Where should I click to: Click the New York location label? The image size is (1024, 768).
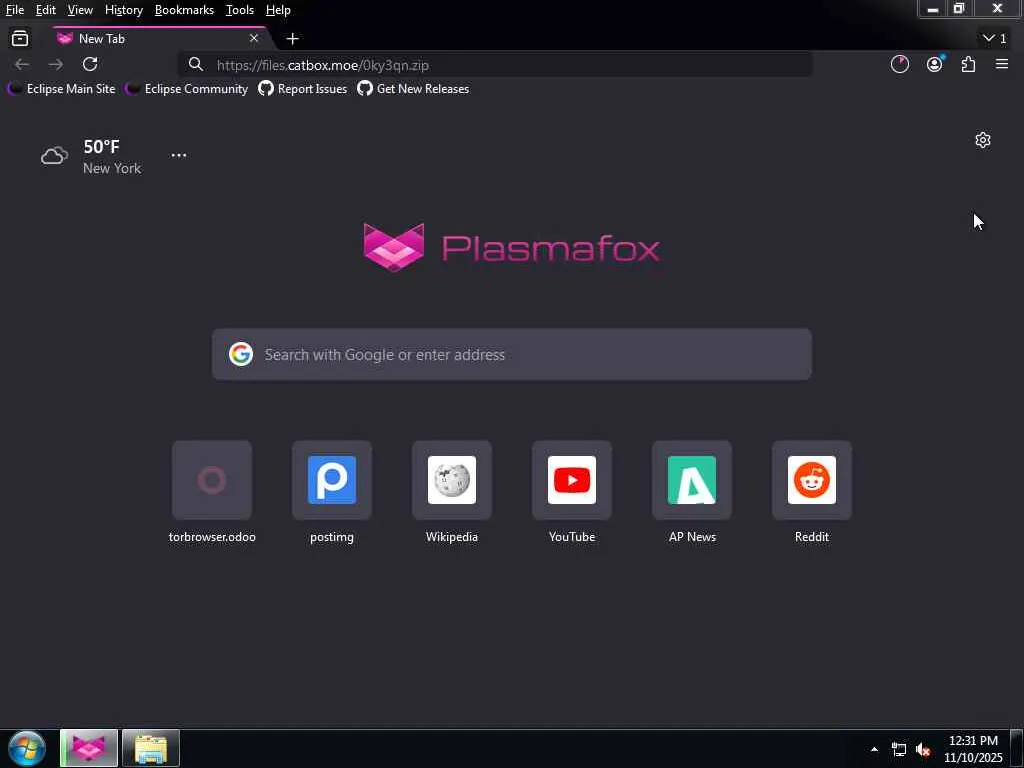(x=112, y=168)
